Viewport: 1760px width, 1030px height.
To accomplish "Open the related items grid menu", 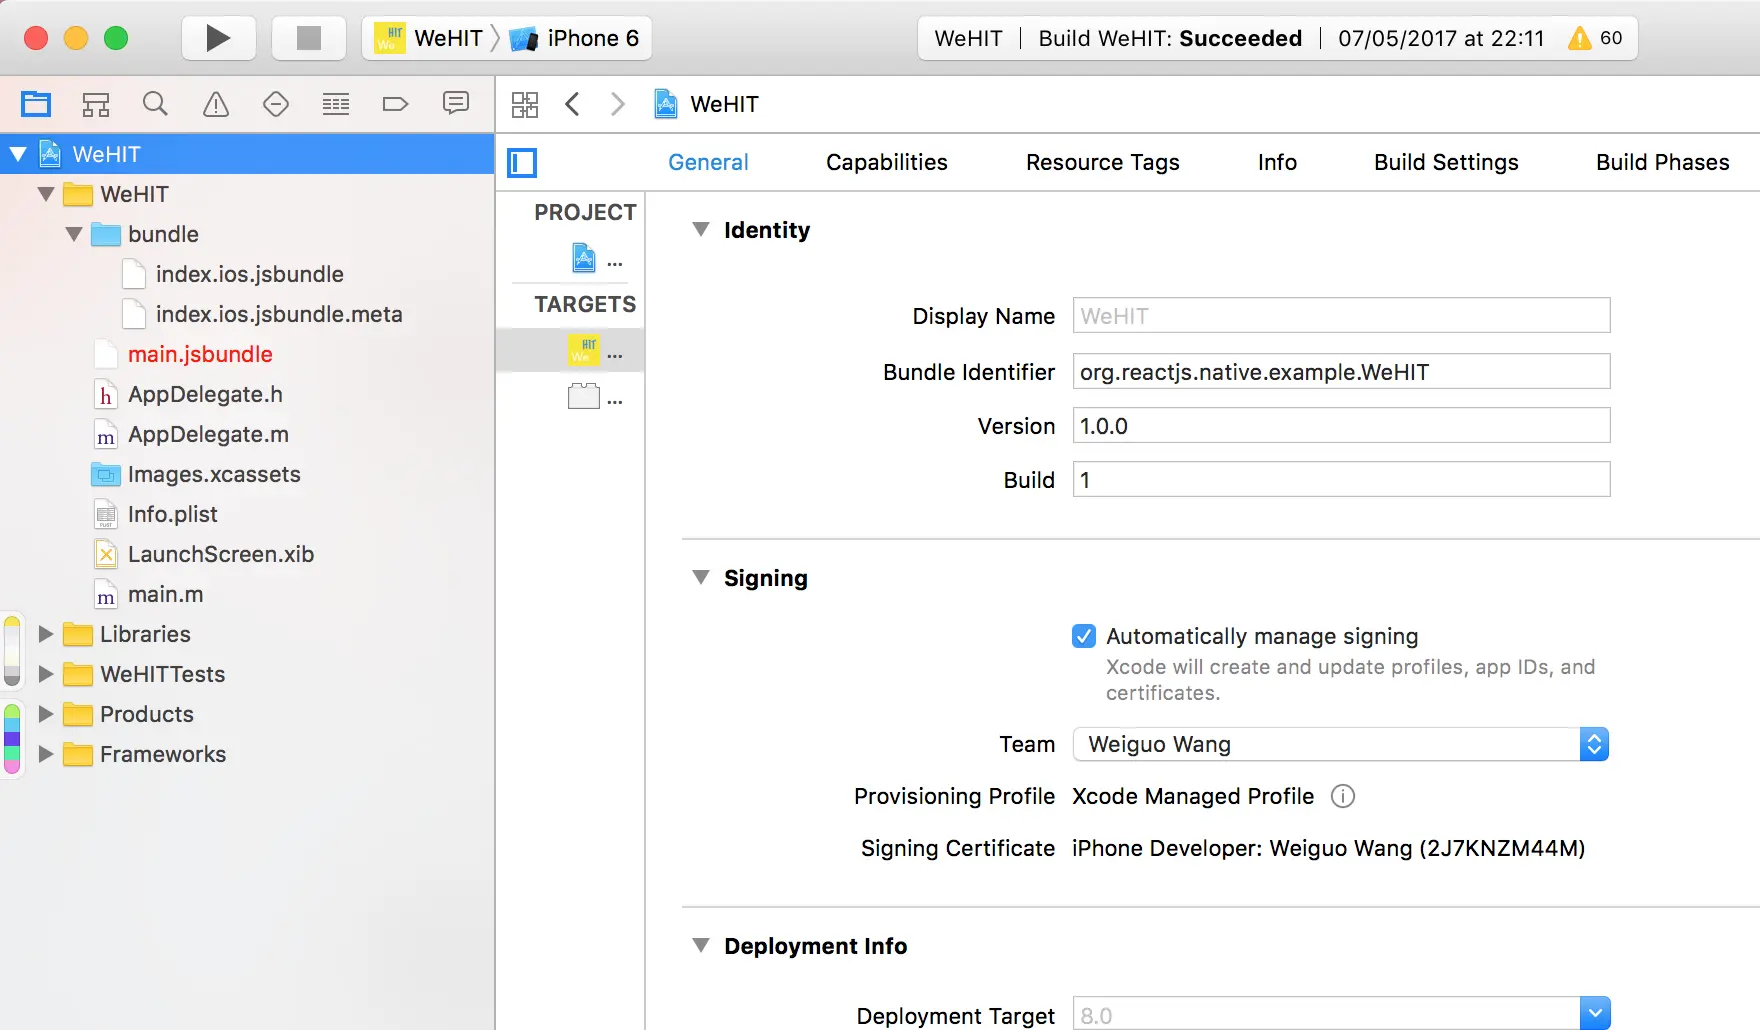I will pos(525,104).
